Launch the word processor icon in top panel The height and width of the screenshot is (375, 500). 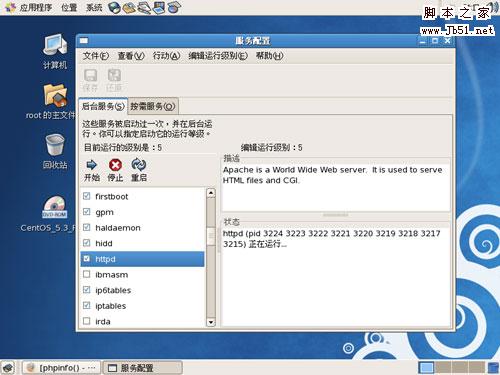click(x=144, y=7)
